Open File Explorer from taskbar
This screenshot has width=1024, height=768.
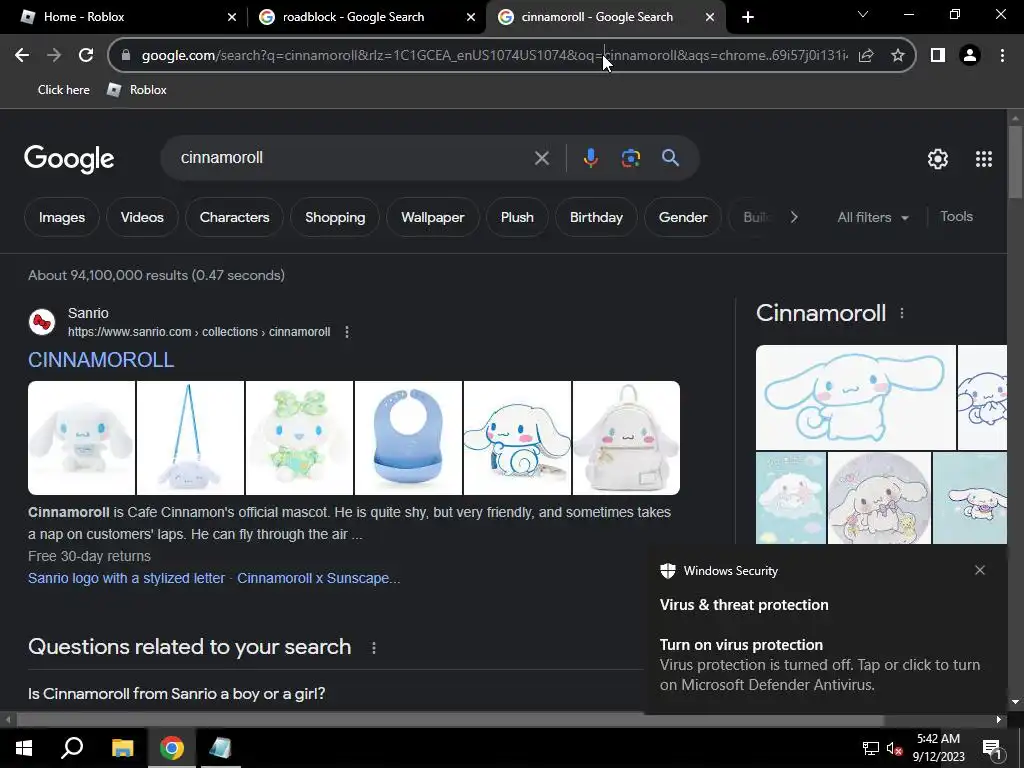[x=122, y=748]
